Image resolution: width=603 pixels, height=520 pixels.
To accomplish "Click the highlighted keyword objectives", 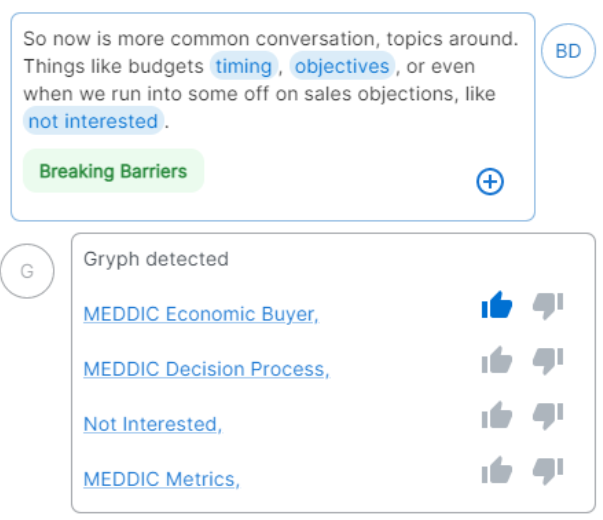I will pos(342,66).
